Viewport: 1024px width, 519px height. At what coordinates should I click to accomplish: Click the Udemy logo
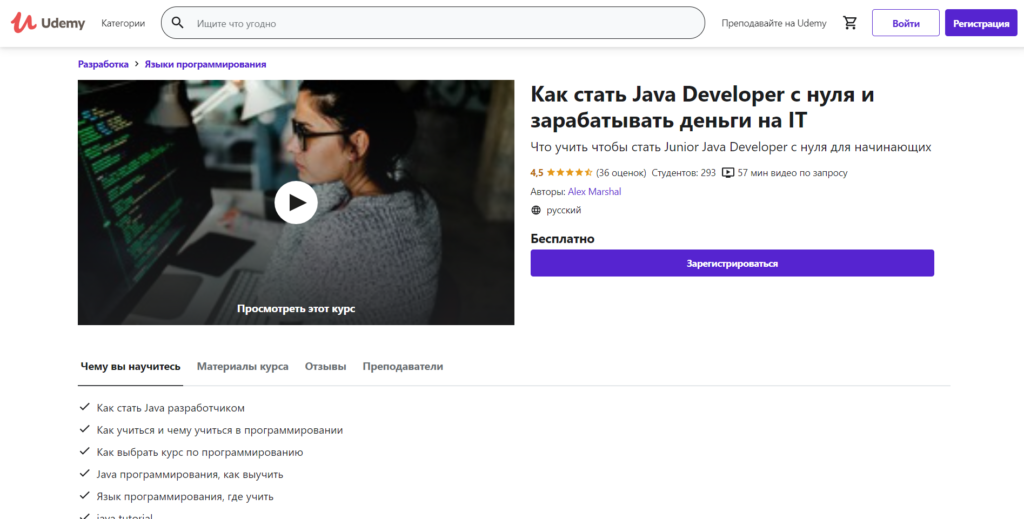click(x=48, y=23)
